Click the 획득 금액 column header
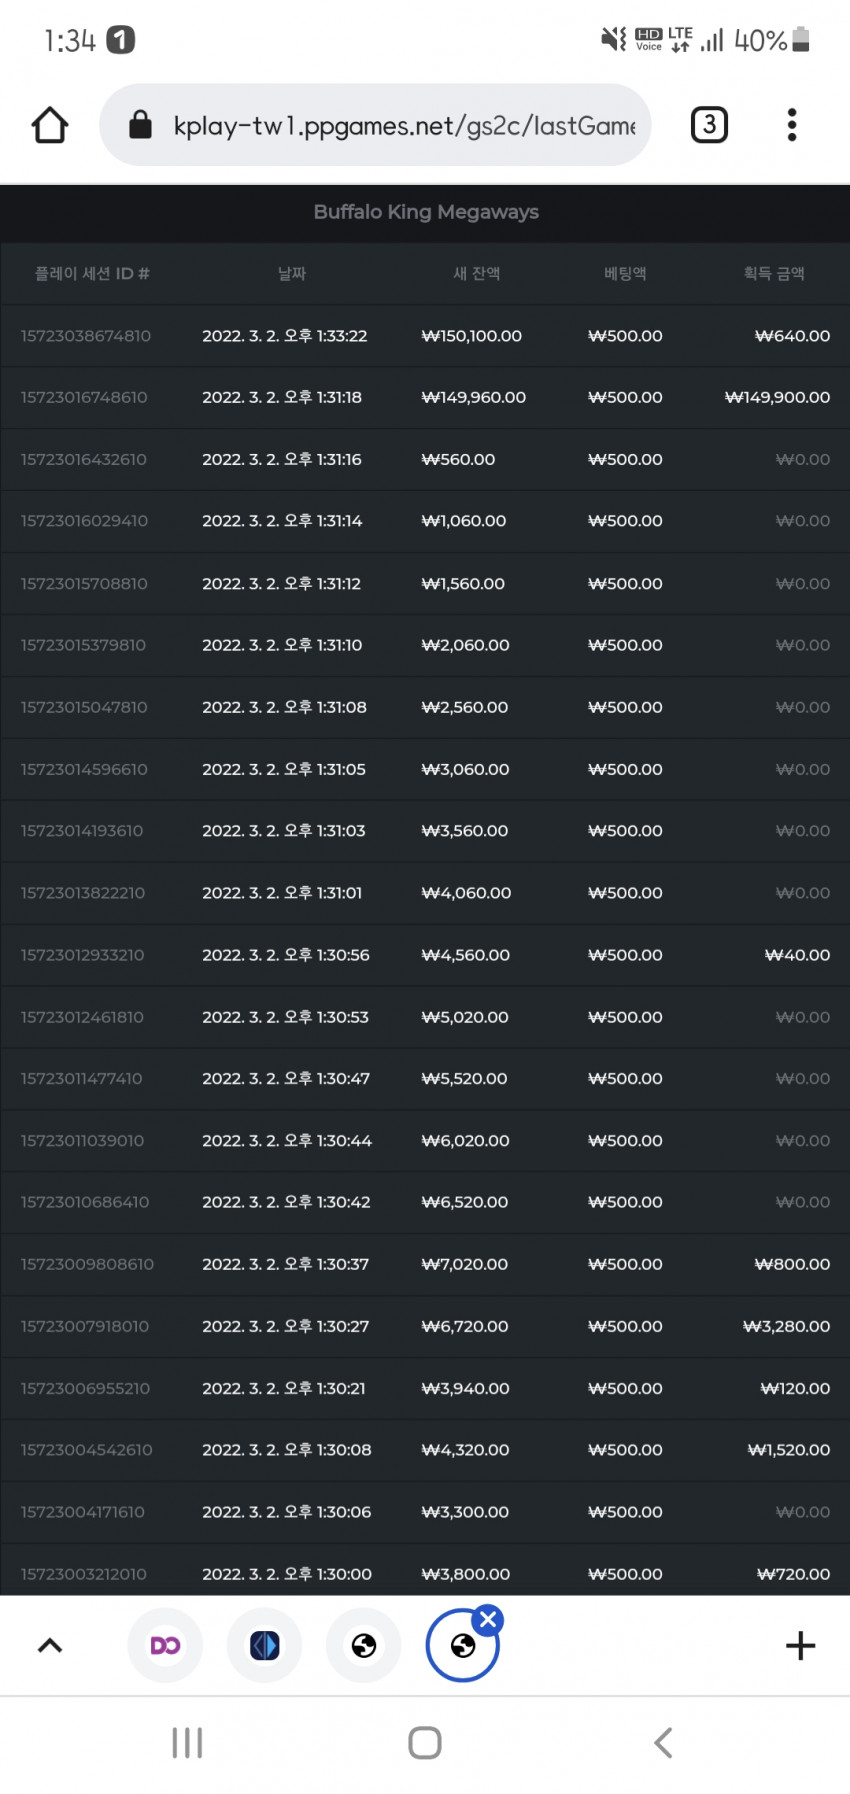 click(x=774, y=273)
